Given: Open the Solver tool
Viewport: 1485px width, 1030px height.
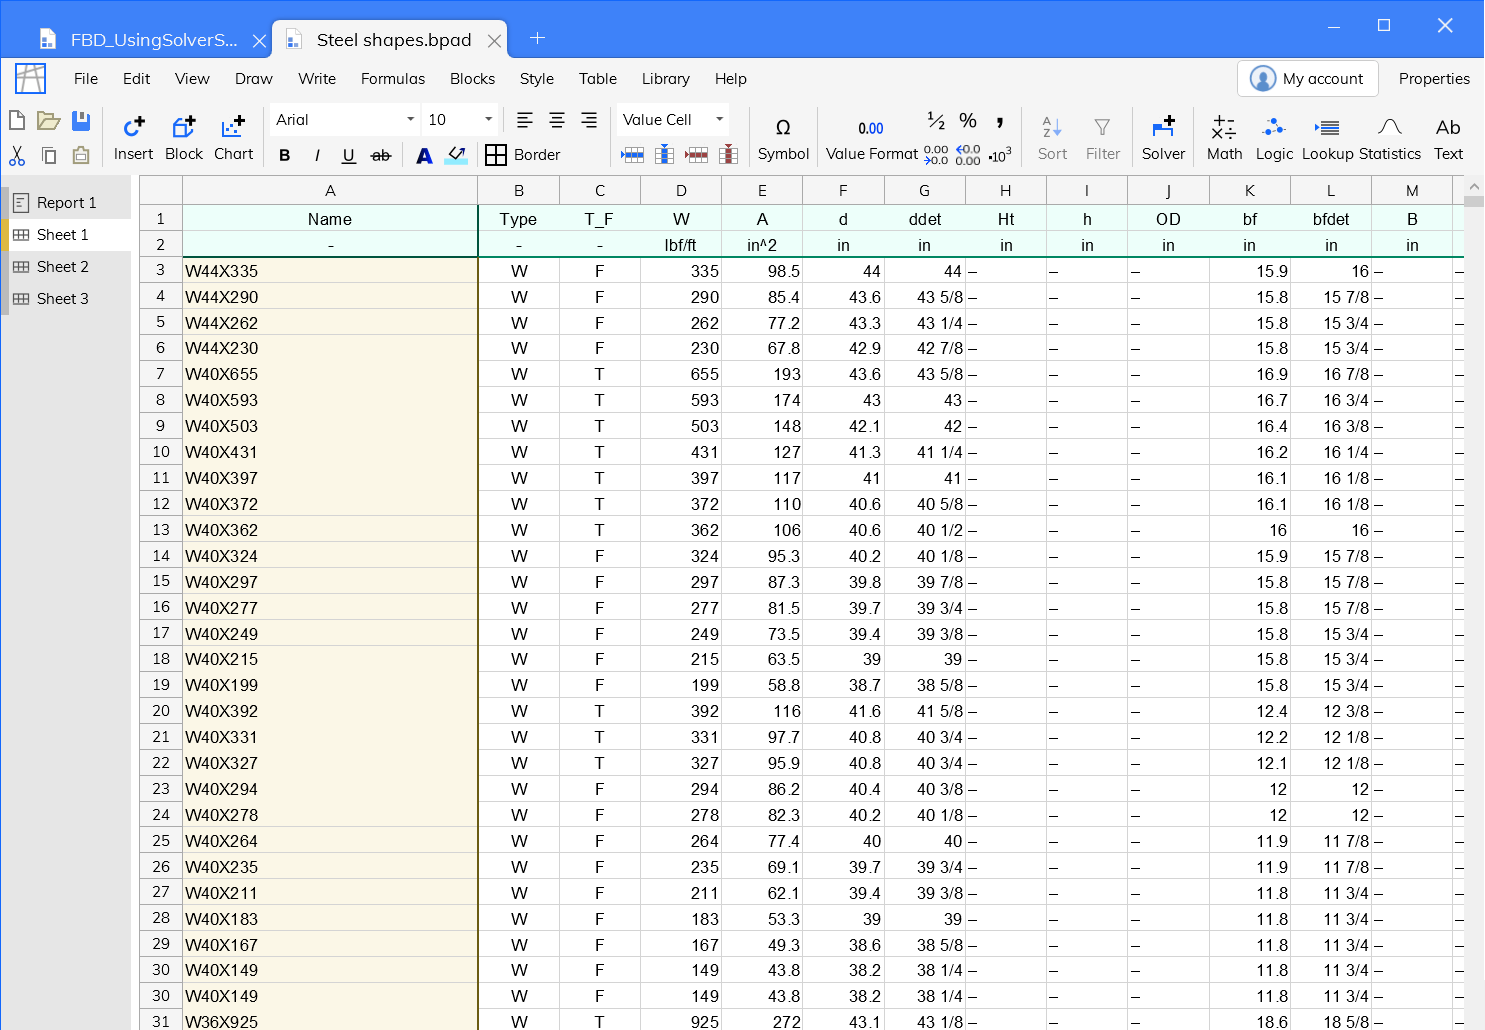Looking at the screenshot, I should (1163, 137).
